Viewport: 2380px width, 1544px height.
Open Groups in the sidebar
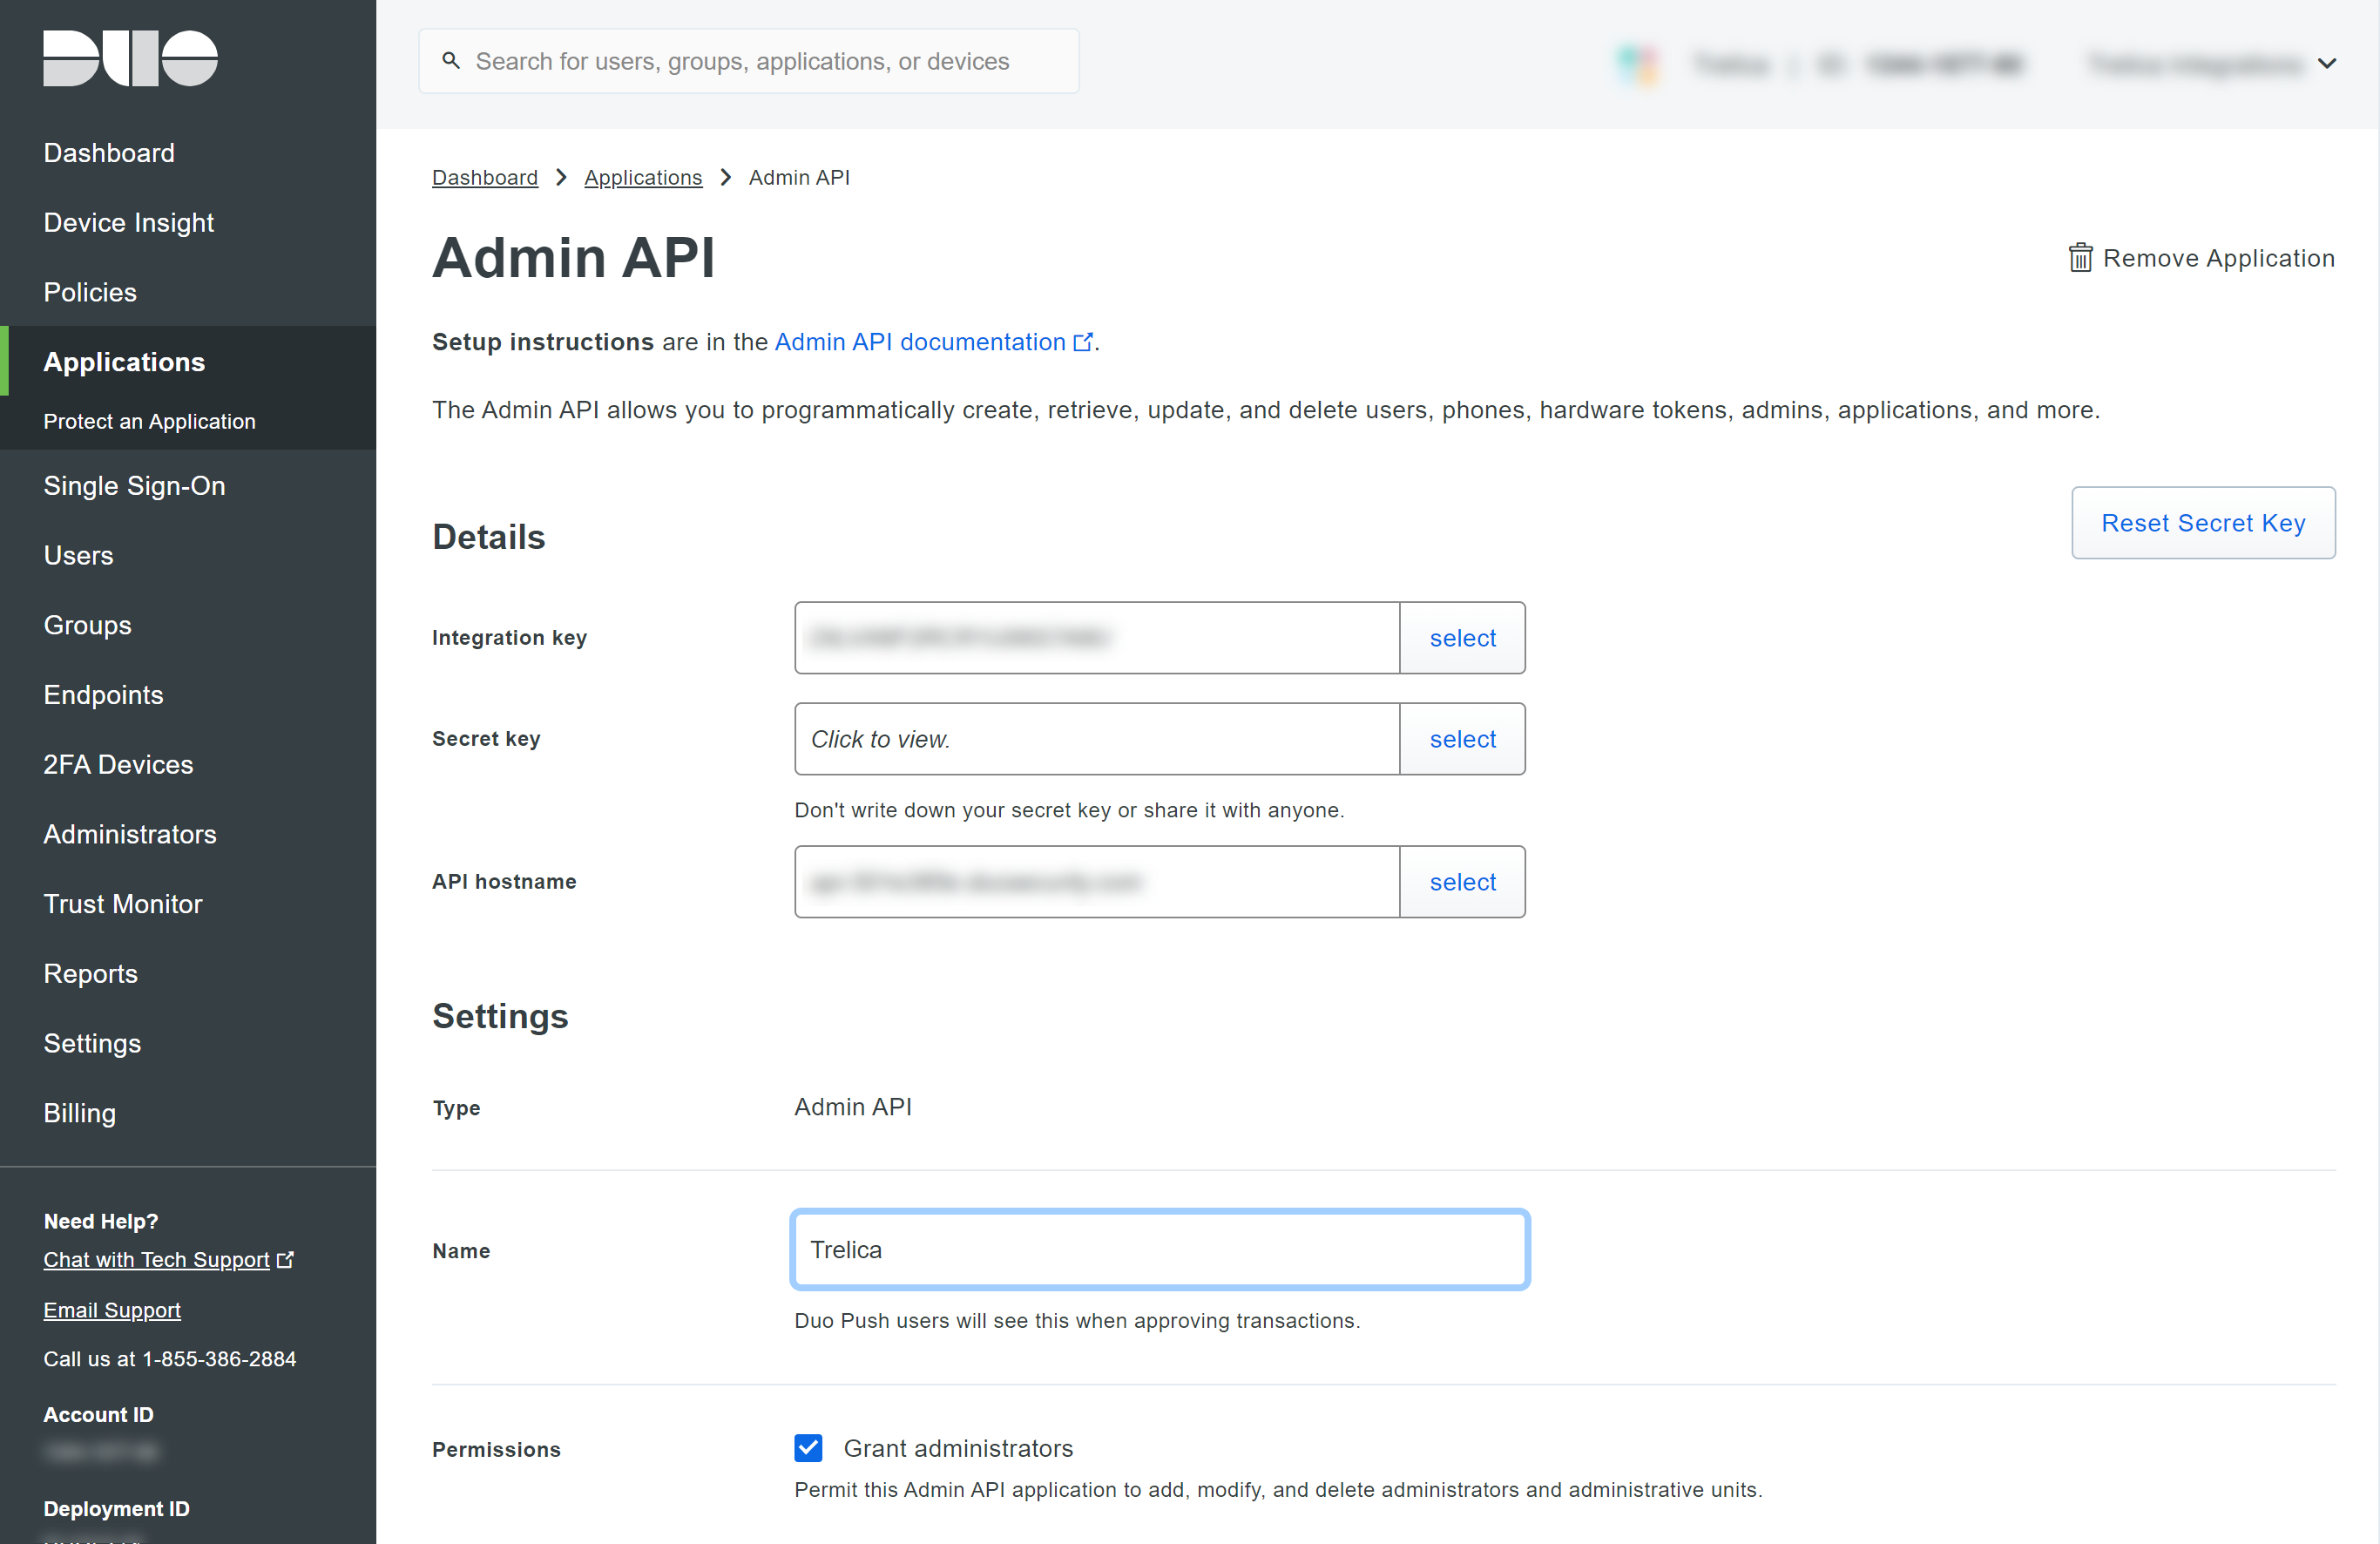click(x=87, y=625)
